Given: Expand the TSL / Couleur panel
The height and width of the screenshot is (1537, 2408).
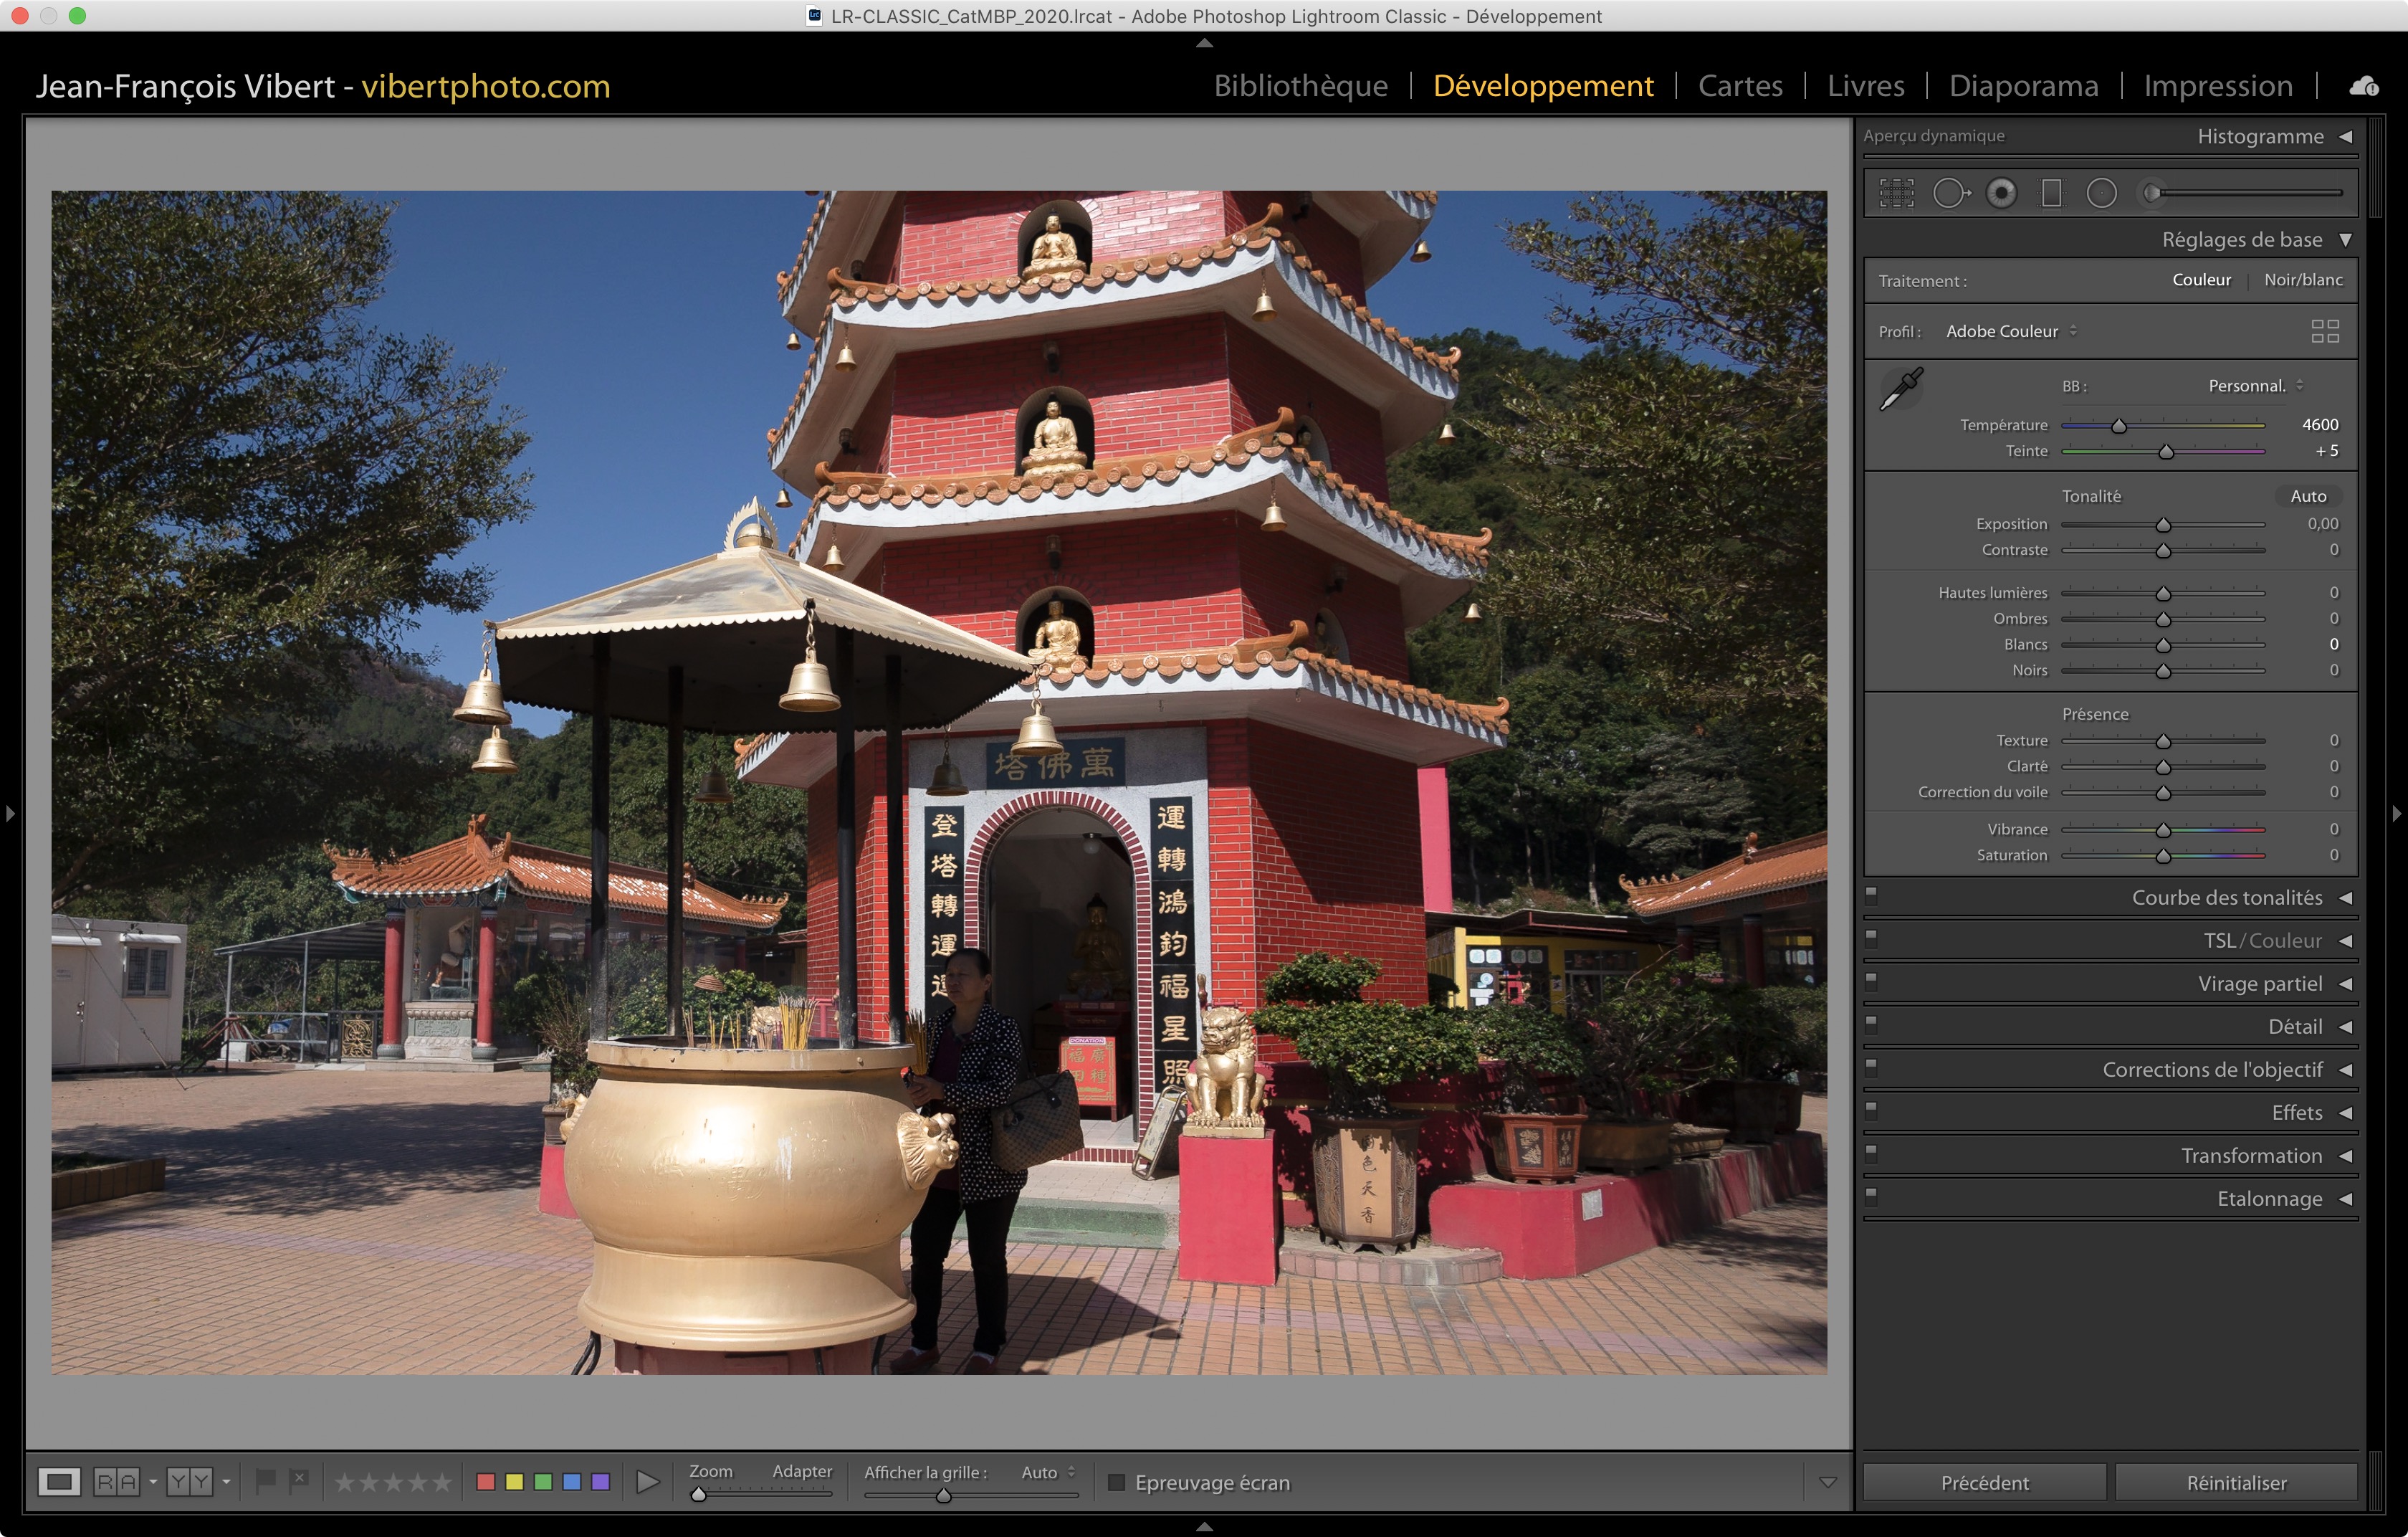Looking at the screenshot, I should pos(2262,940).
